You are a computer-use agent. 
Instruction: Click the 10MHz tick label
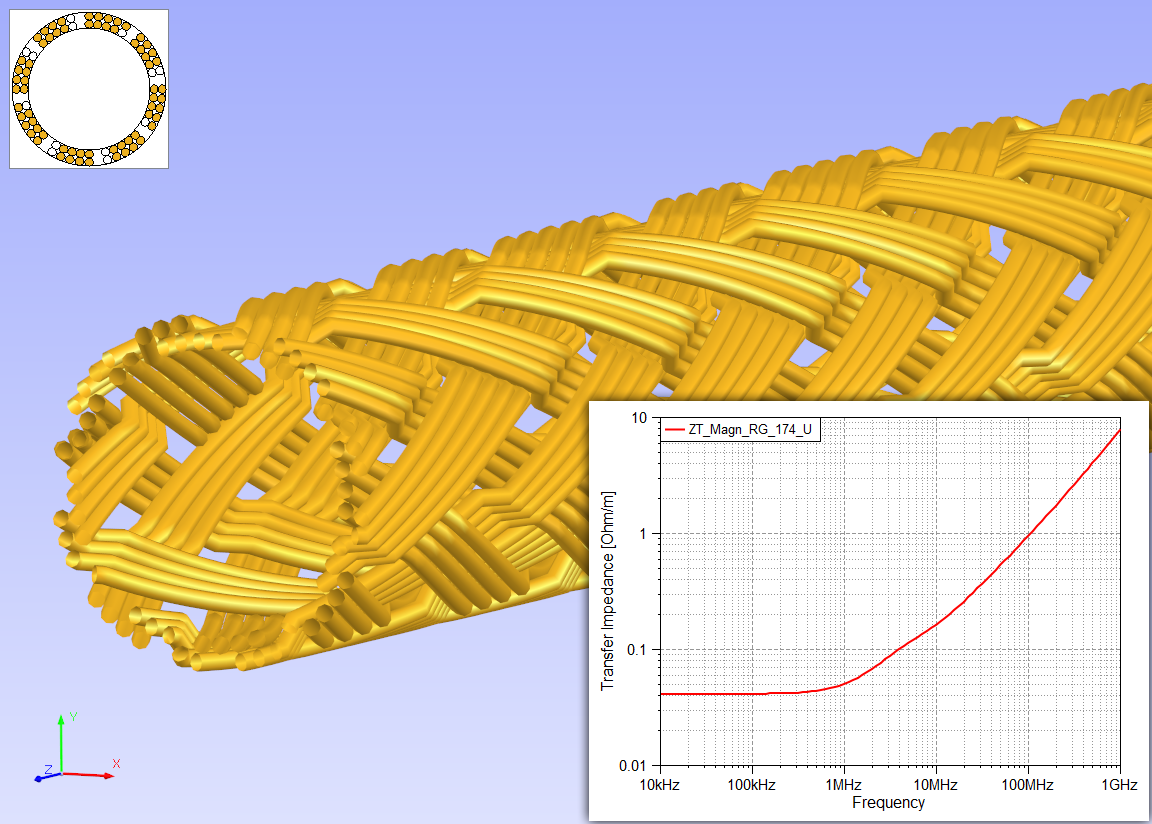(935, 785)
